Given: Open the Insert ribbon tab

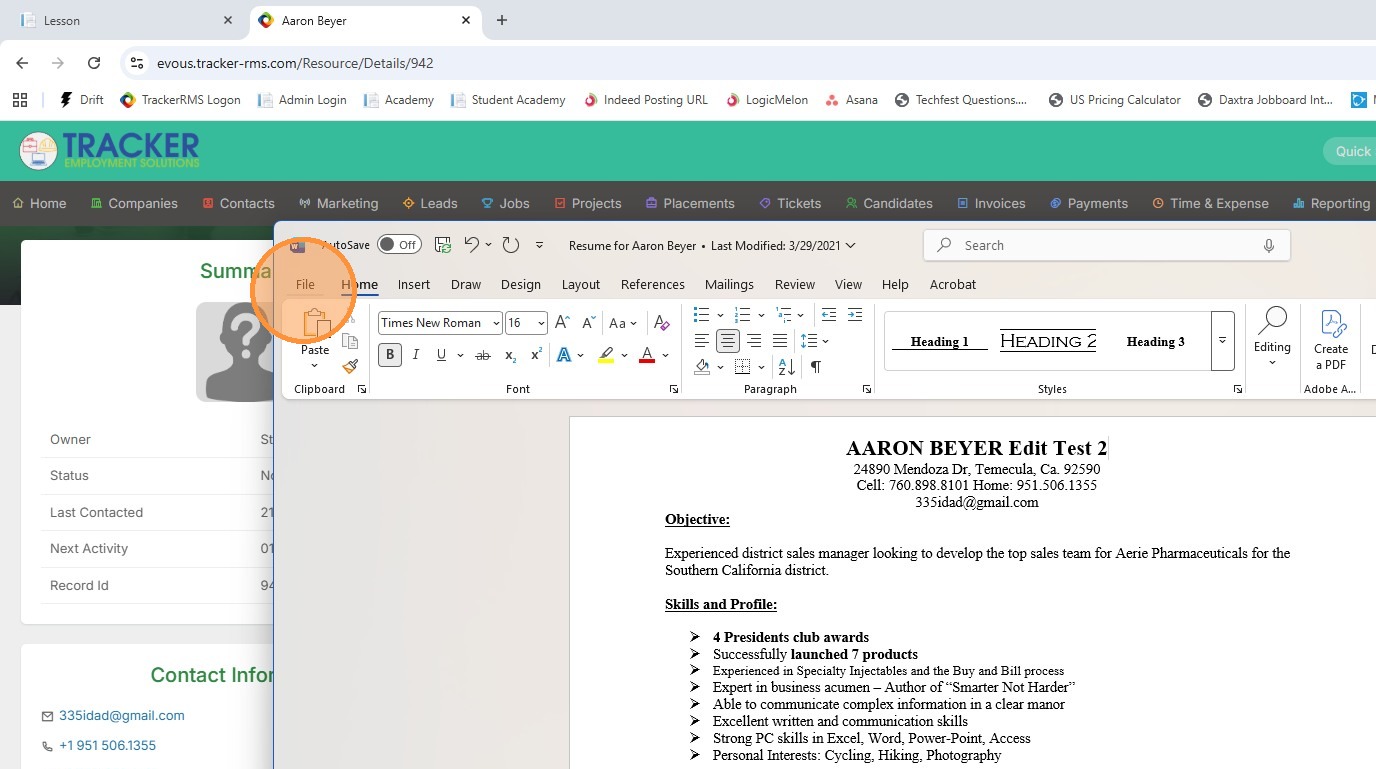Looking at the screenshot, I should click(x=414, y=284).
